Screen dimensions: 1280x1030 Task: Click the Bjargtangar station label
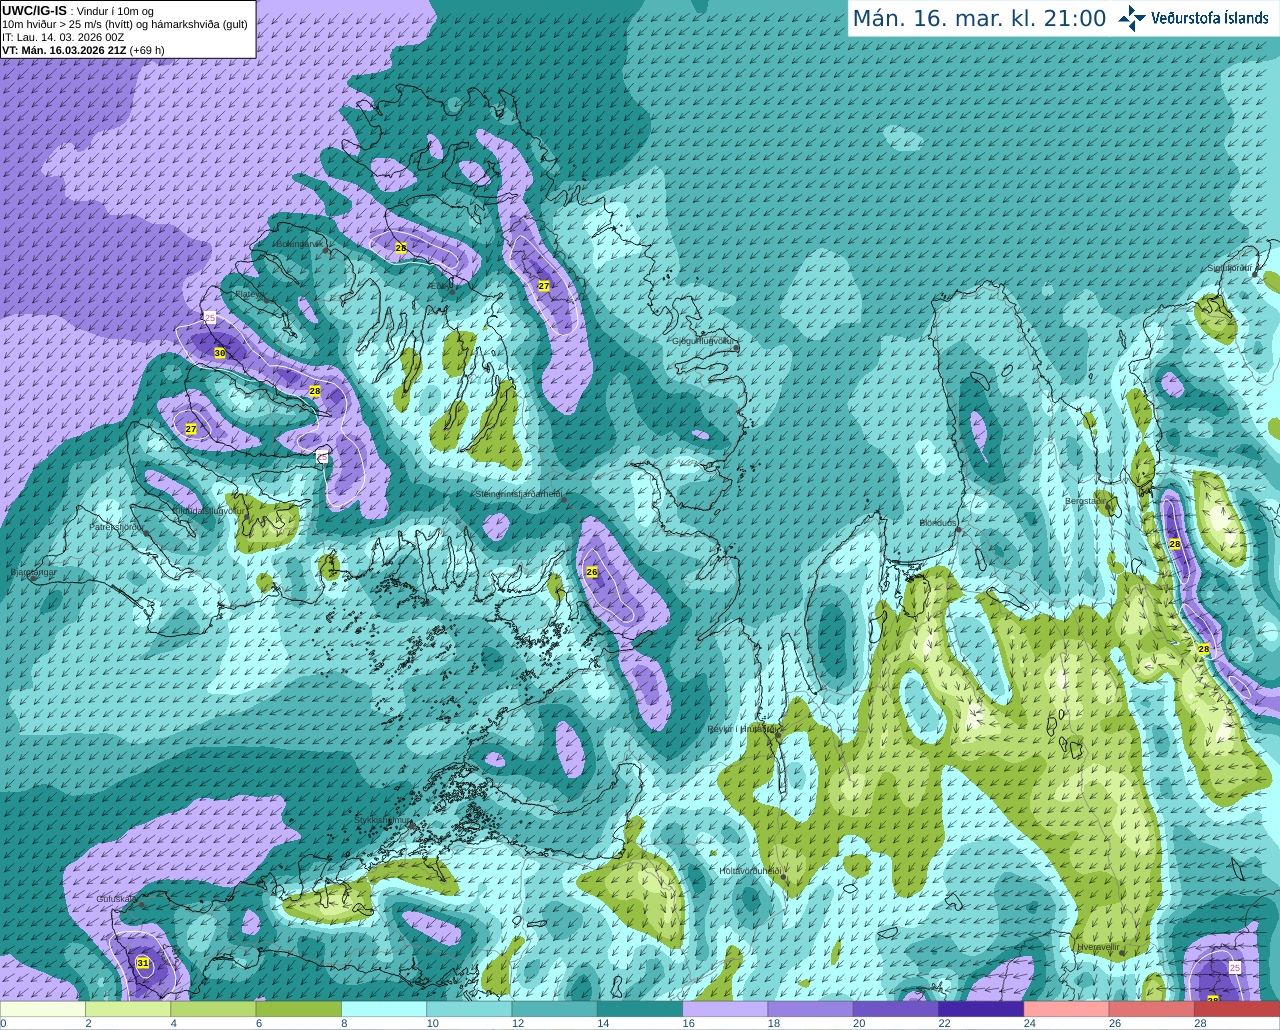coord(33,572)
